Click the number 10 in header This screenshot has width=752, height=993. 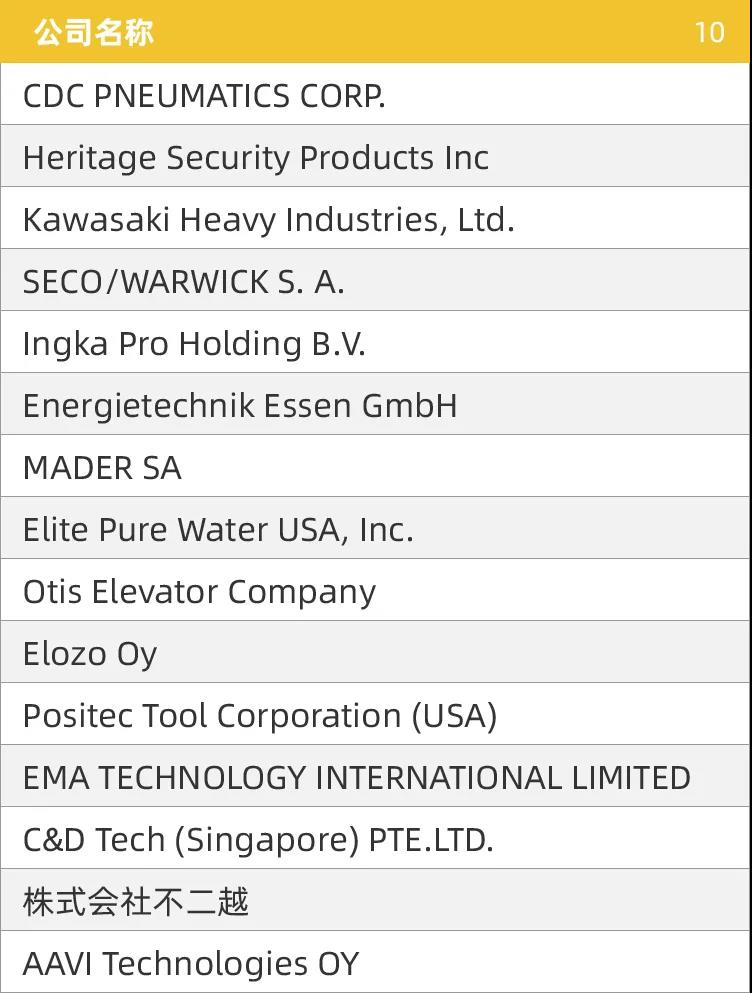pyautogui.click(x=709, y=32)
